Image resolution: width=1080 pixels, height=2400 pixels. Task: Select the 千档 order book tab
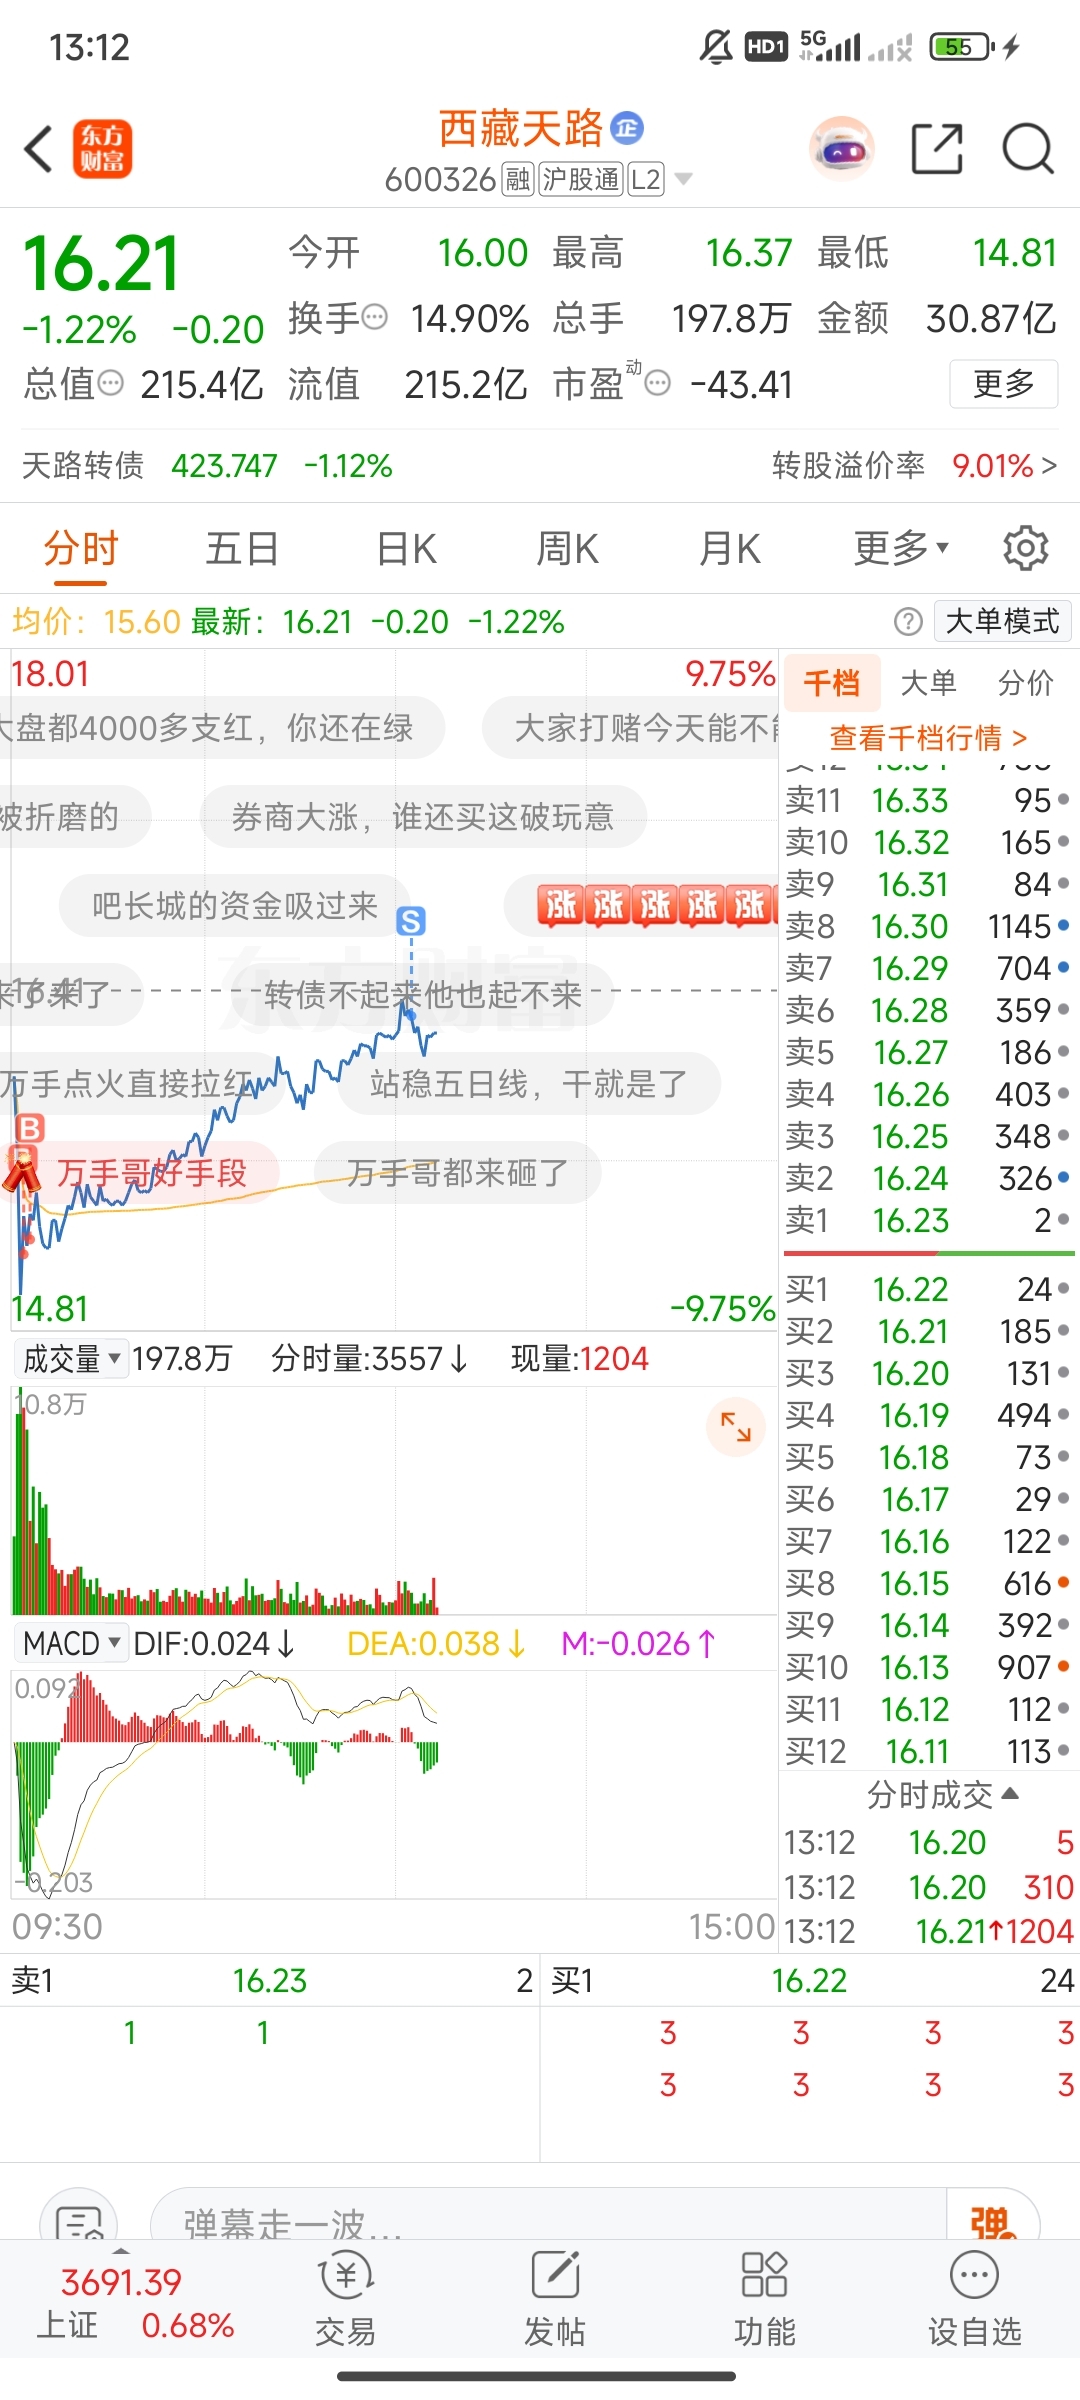pyautogui.click(x=832, y=683)
